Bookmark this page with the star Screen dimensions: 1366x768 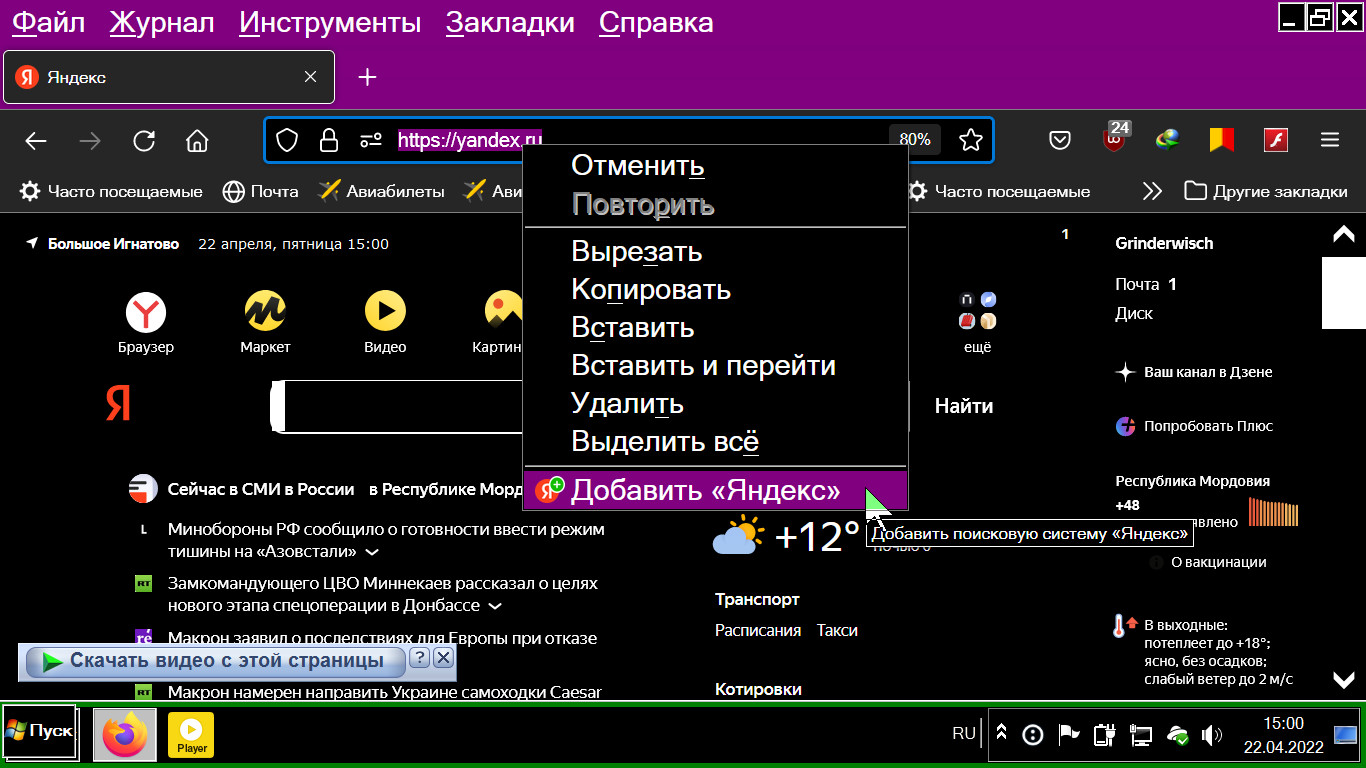(970, 140)
